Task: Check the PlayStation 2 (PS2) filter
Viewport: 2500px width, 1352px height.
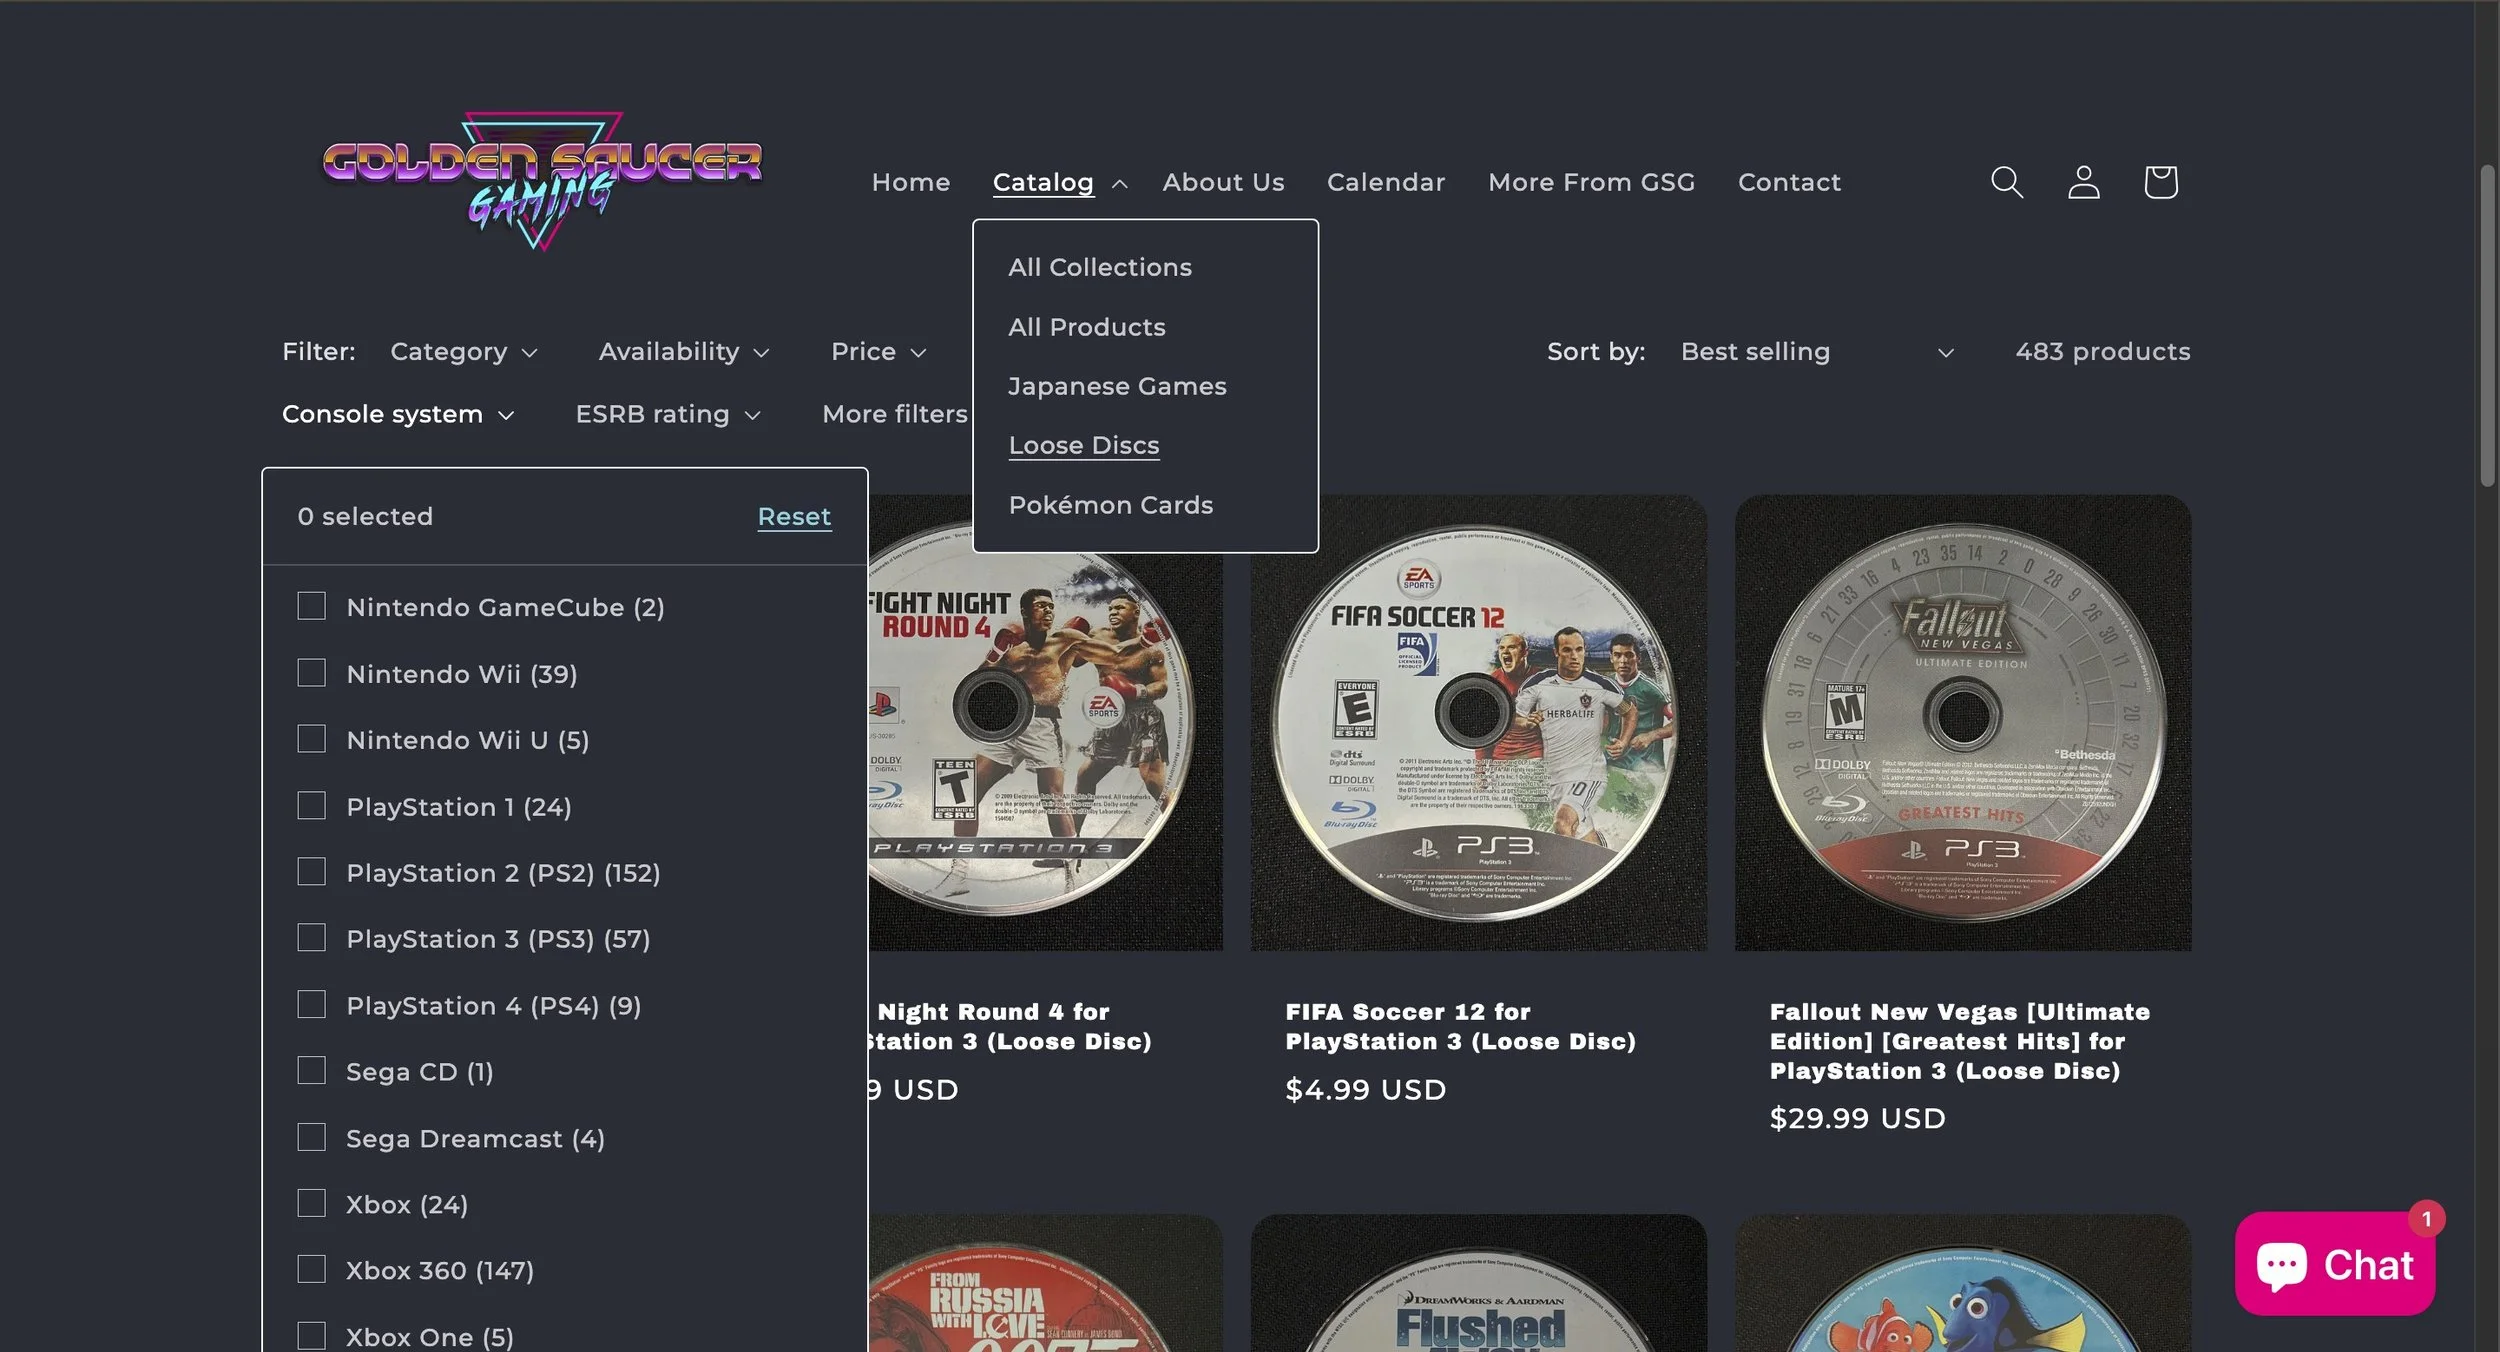Action: [311, 871]
